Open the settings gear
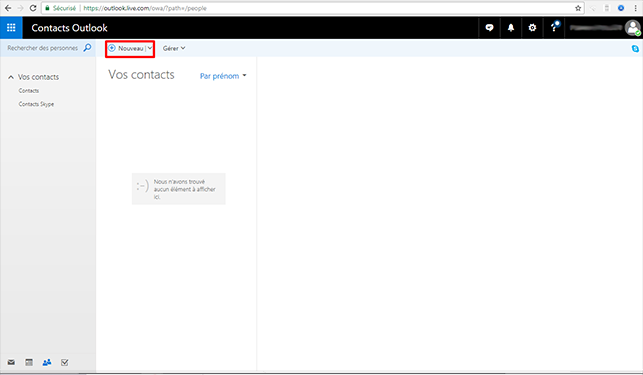Viewport: 643px width, 375px height. [532, 28]
